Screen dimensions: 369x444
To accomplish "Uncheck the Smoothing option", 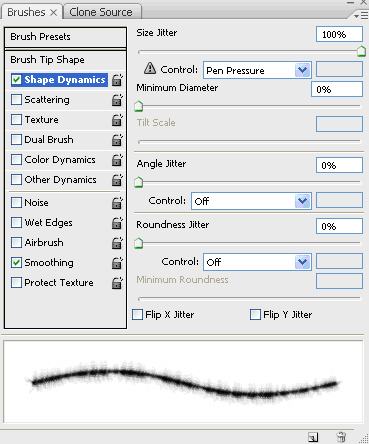I will tap(16, 263).
